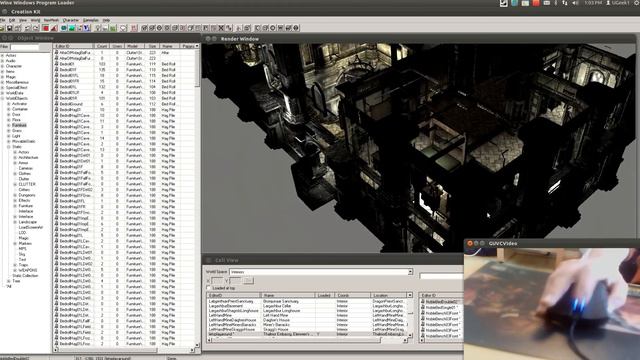Click the black X toolbar icon
The width and height of the screenshot is (640, 360).
coord(221,28)
